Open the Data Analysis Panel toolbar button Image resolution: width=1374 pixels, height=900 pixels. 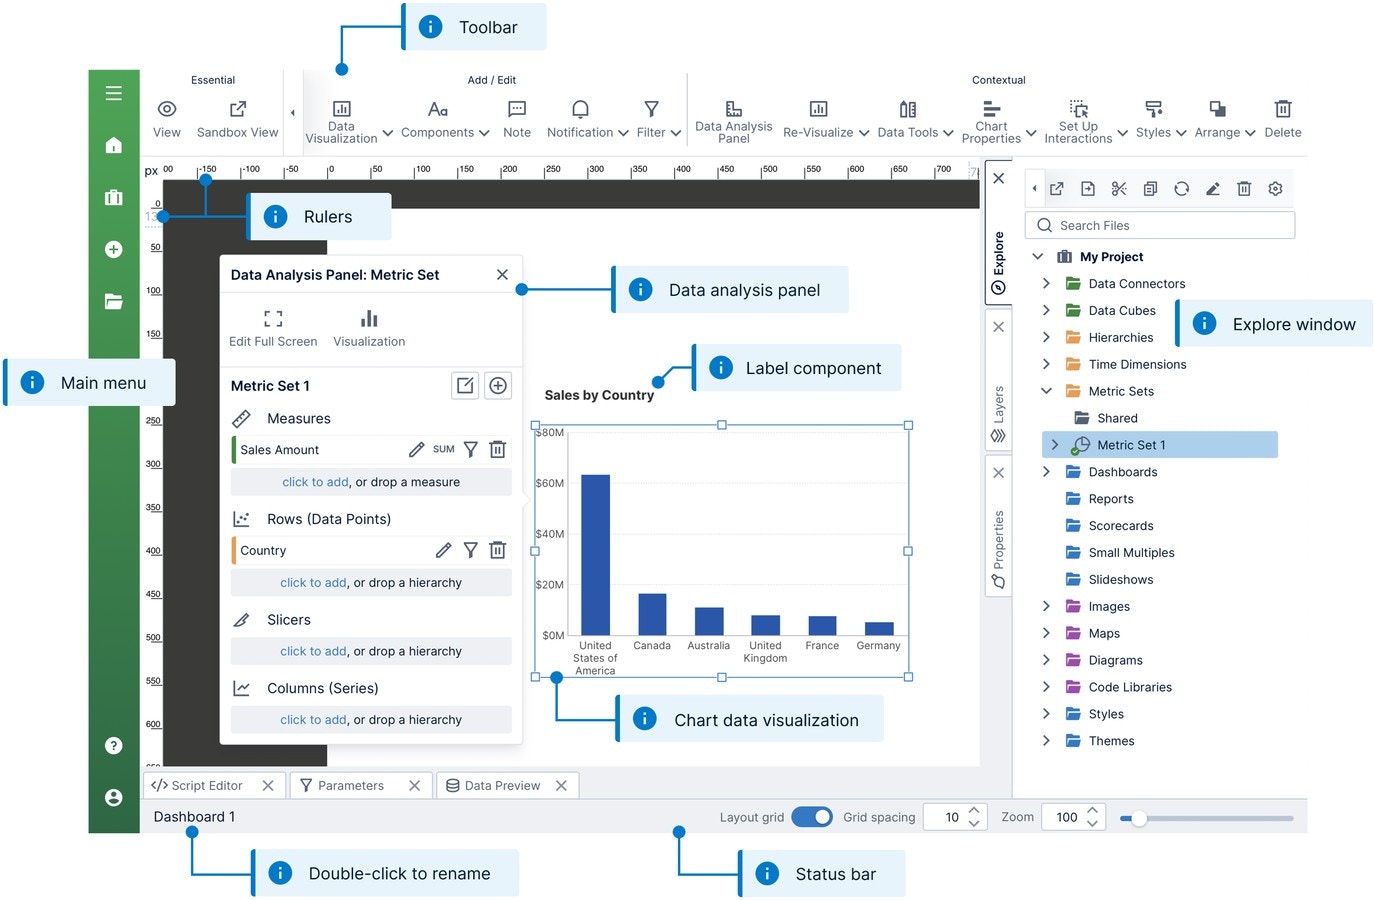[x=734, y=120]
